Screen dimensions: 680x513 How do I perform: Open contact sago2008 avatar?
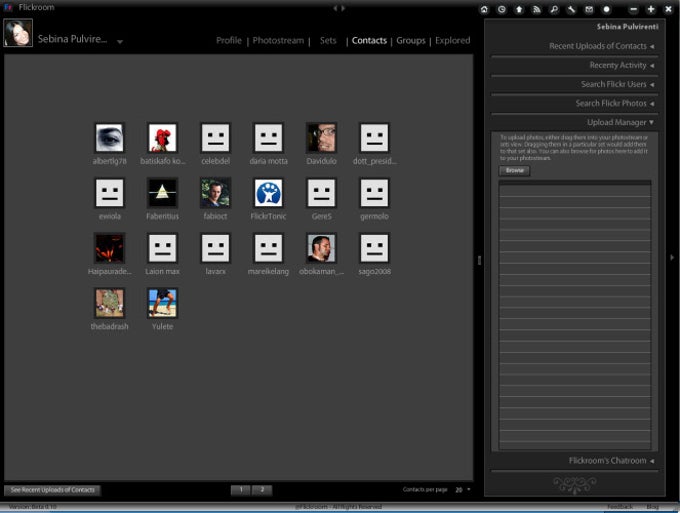[374, 248]
